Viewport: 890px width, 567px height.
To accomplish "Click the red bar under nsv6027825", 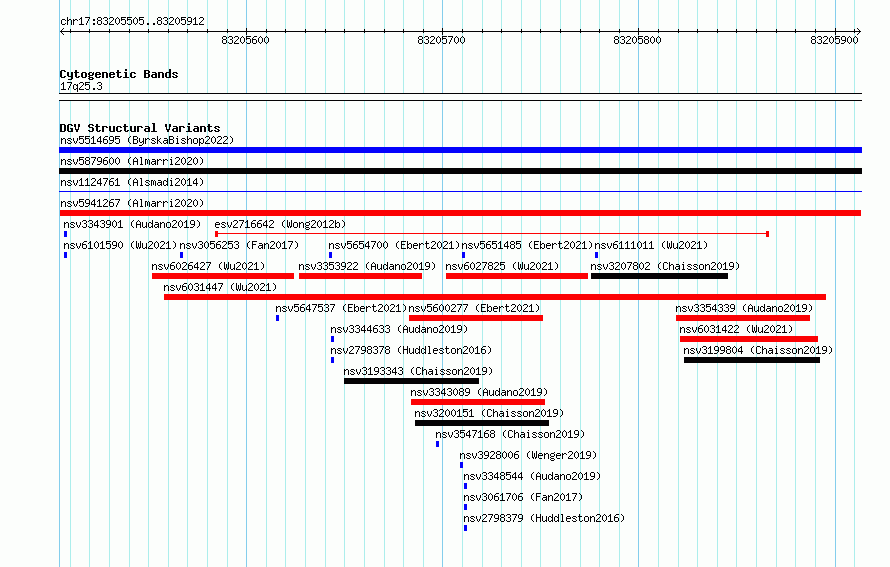I will point(517,276).
